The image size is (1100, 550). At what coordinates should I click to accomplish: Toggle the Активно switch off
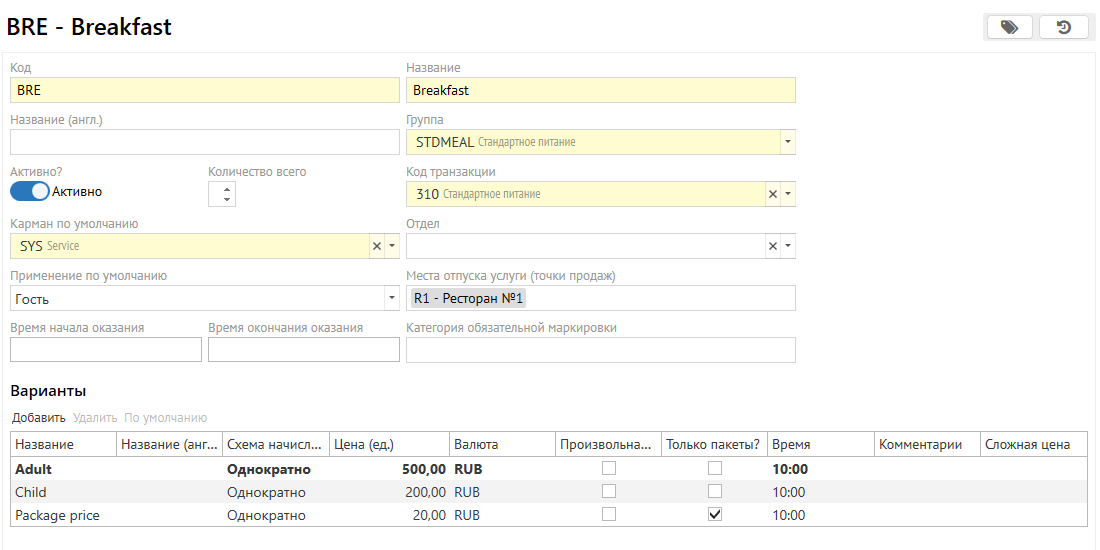coord(30,191)
